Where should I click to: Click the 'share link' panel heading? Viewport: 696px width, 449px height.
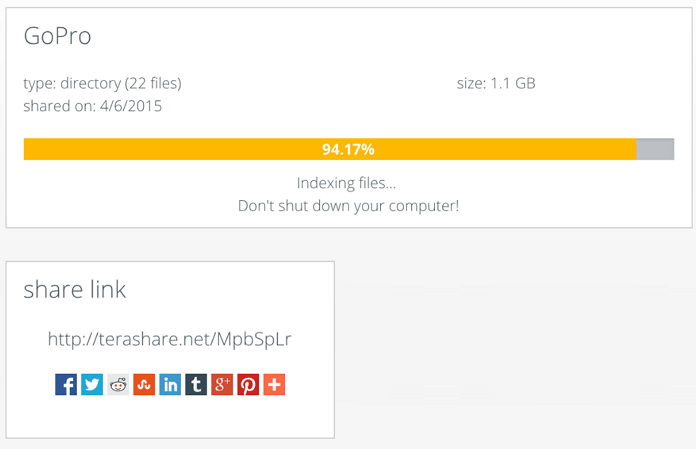[75, 289]
